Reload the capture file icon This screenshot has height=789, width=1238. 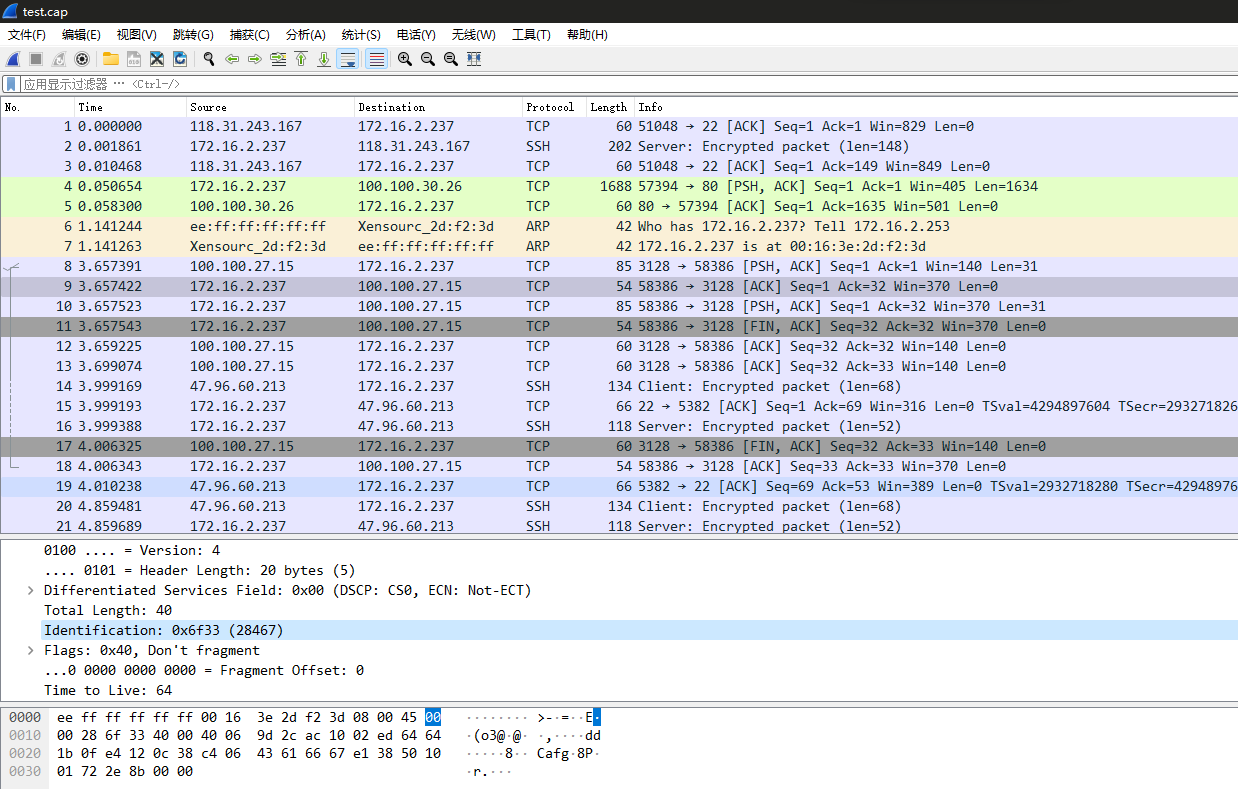pyautogui.click(x=180, y=59)
